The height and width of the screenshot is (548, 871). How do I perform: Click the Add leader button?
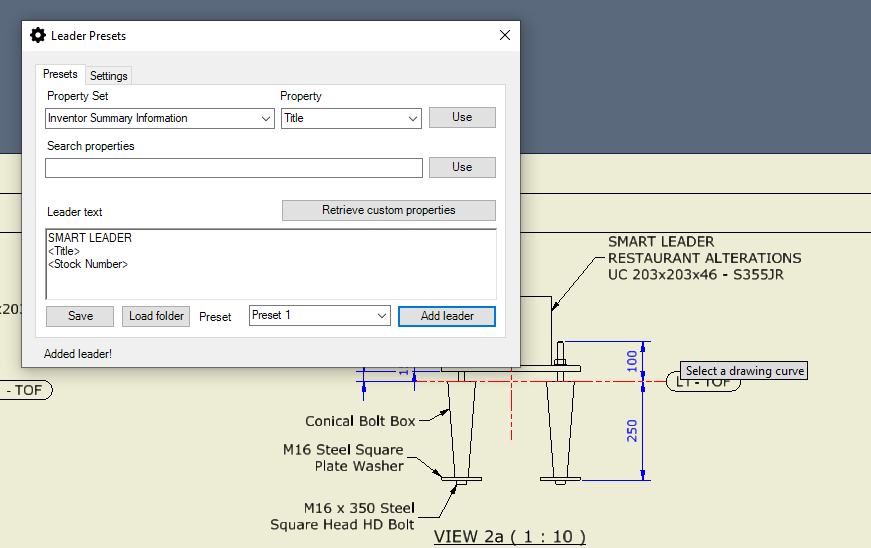(447, 316)
